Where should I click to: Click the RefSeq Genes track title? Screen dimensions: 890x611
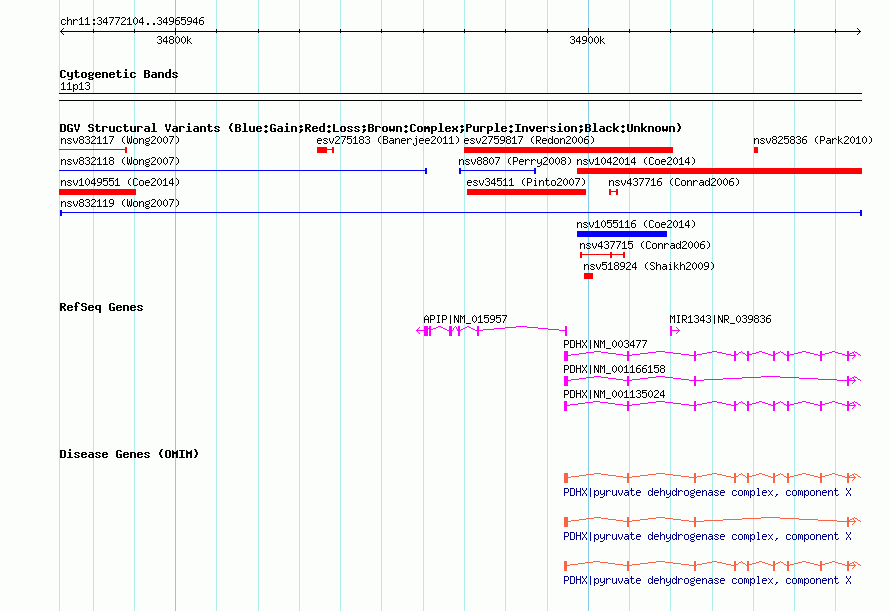click(101, 307)
